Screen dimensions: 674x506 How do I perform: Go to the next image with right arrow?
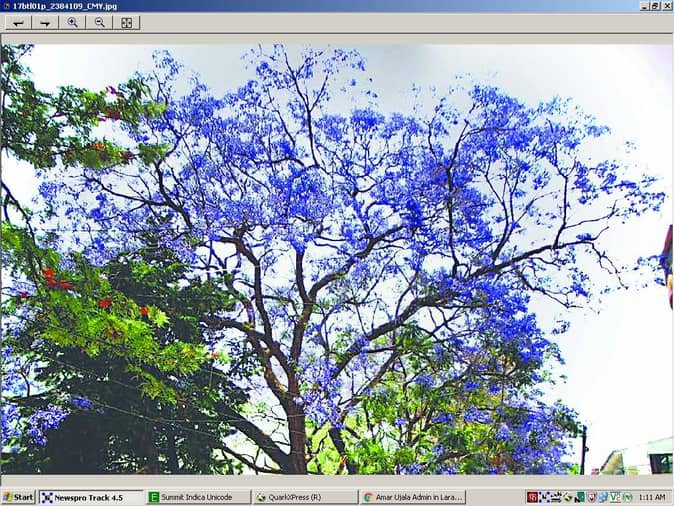click(x=45, y=22)
